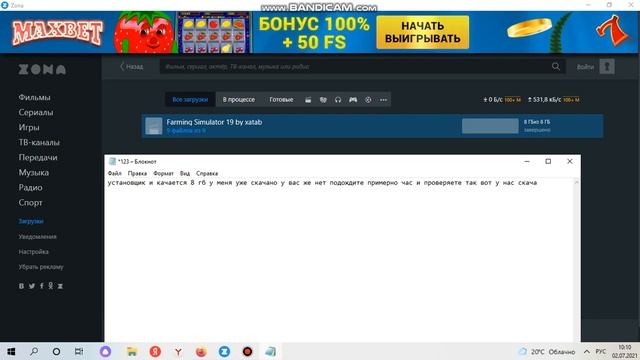Focus Zona search input field
The height and width of the screenshot is (360, 640).
pos(354,67)
